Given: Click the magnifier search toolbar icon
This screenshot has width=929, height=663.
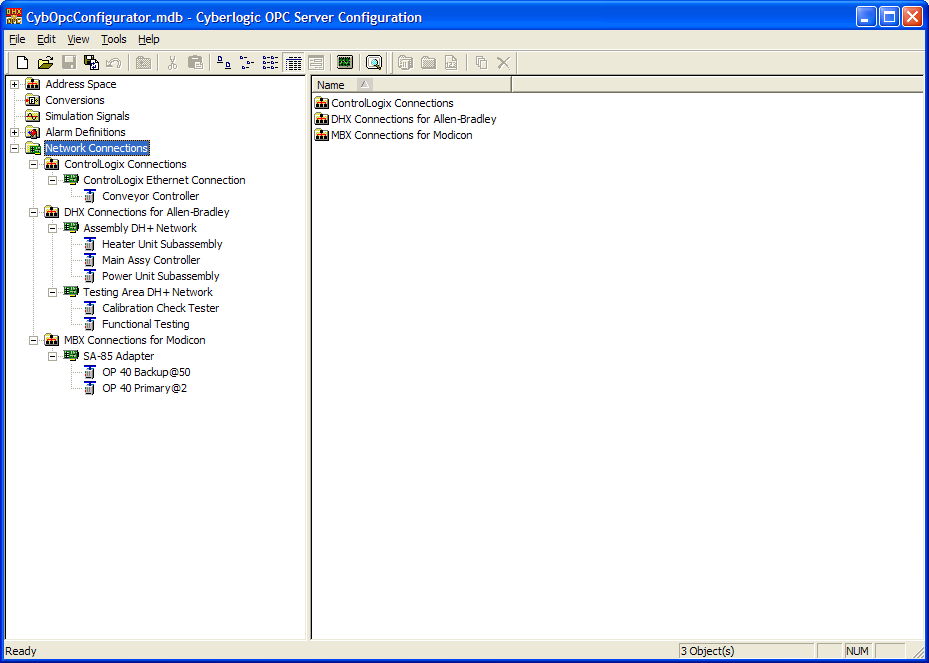Looking at the screenshot, I should point(374,62).
